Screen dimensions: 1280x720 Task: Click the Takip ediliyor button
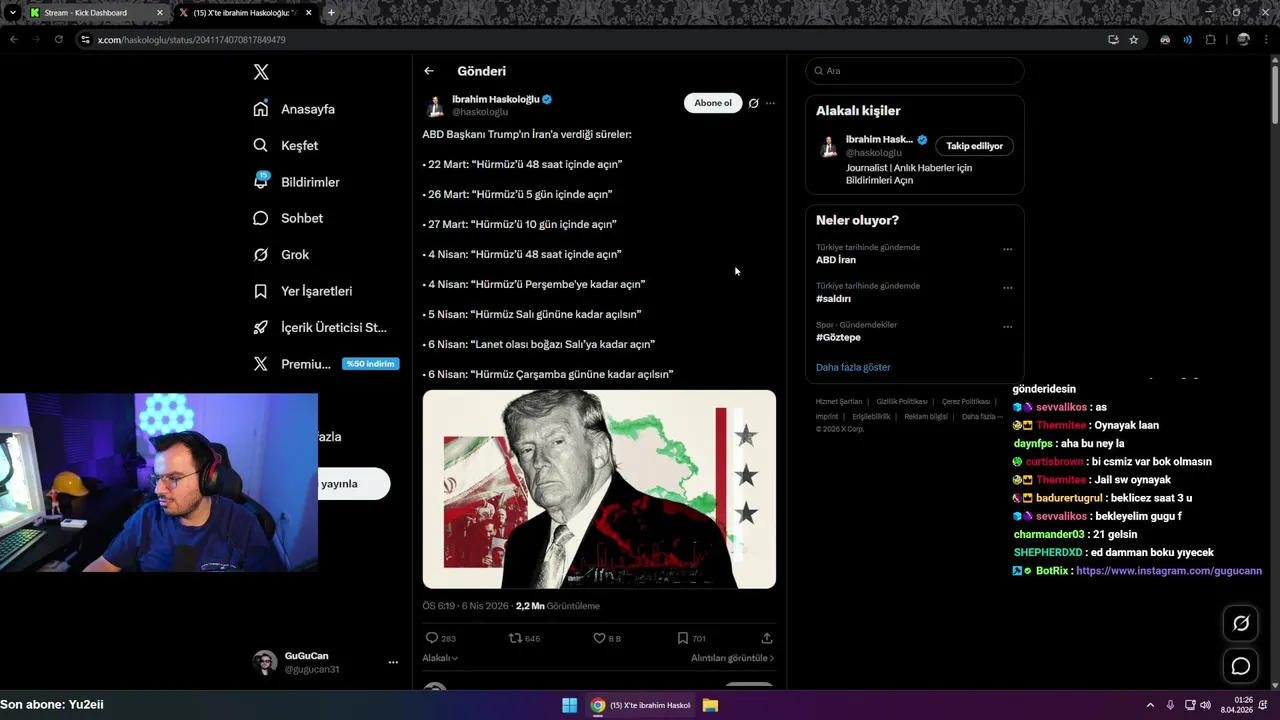click(x=974, y=146)
